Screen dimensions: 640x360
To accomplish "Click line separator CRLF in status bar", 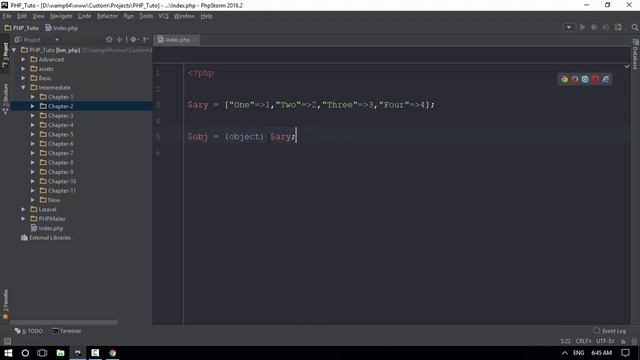I will tap(583, 341).
